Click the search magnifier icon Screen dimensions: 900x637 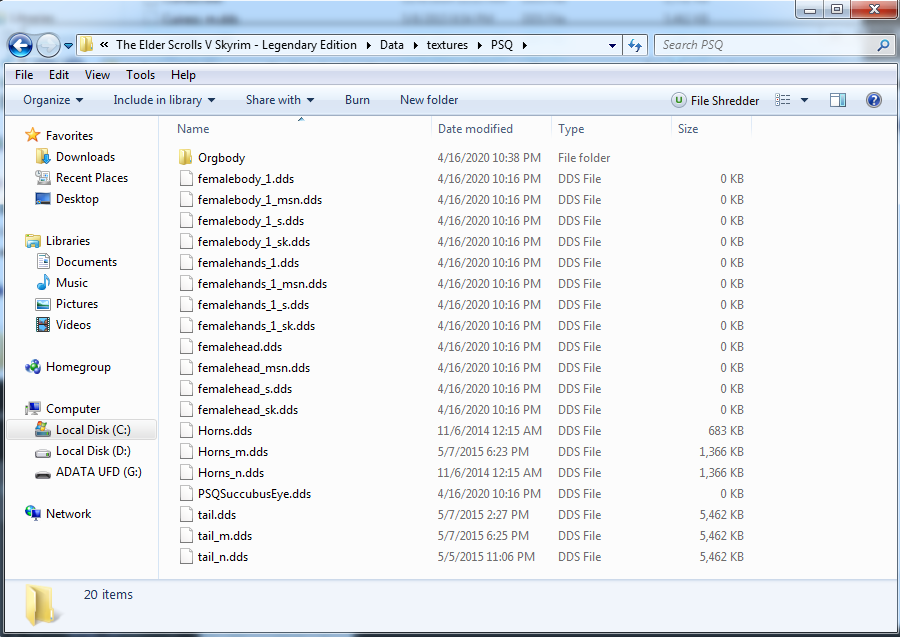[883, 45]
